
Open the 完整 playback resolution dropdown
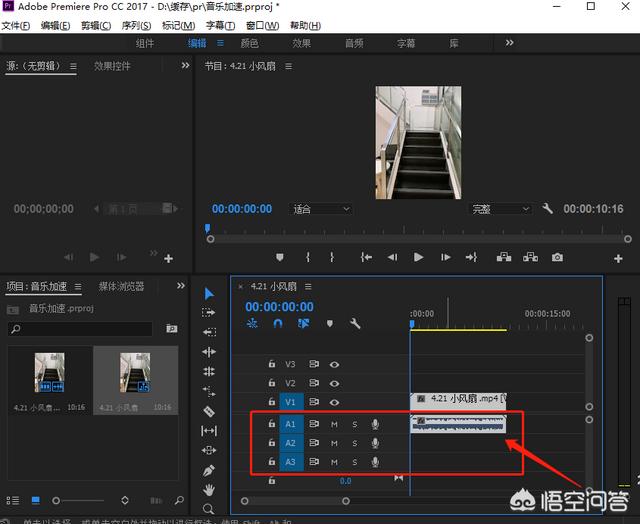(x=500, y=209)
